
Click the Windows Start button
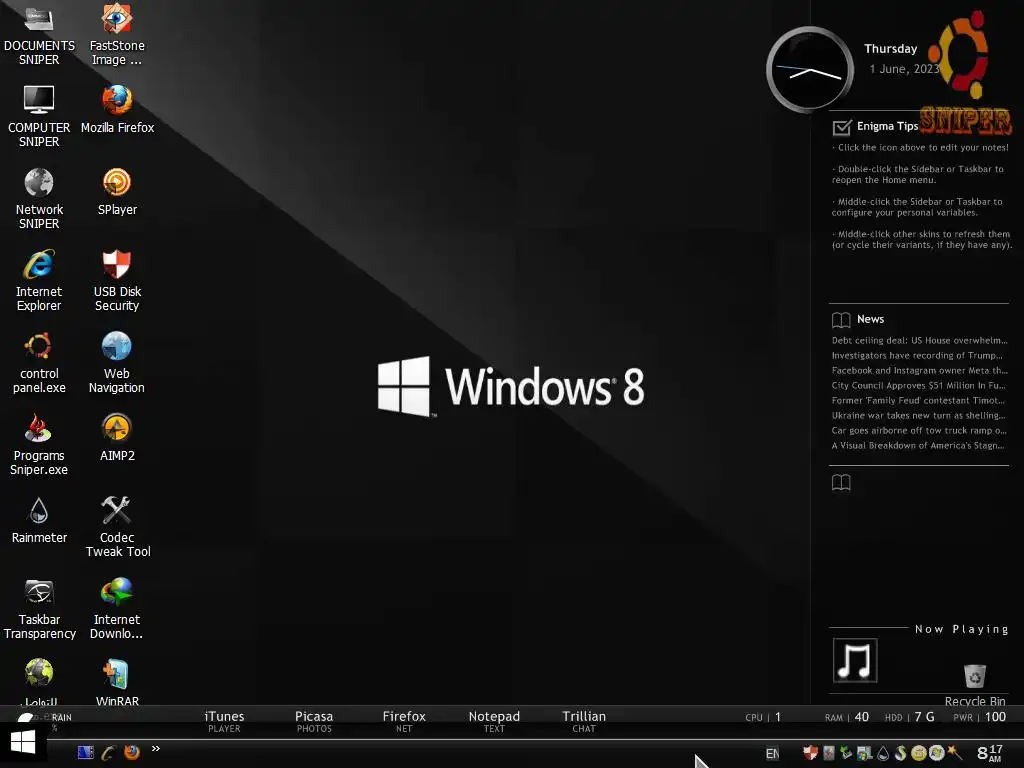click(x=23, y=742)
